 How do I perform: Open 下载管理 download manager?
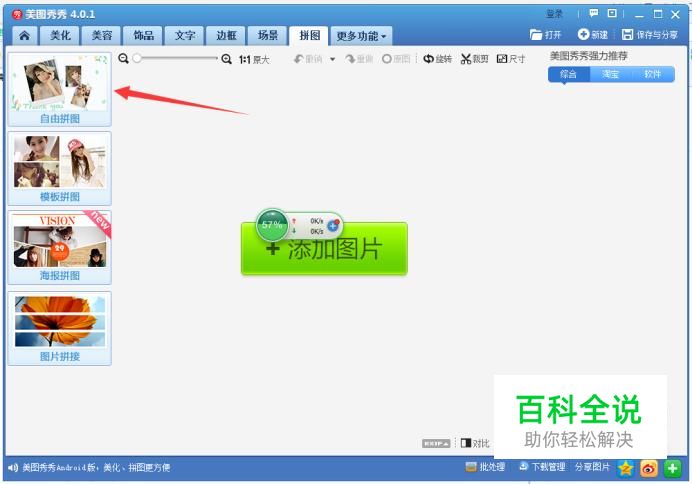[542, 467]
